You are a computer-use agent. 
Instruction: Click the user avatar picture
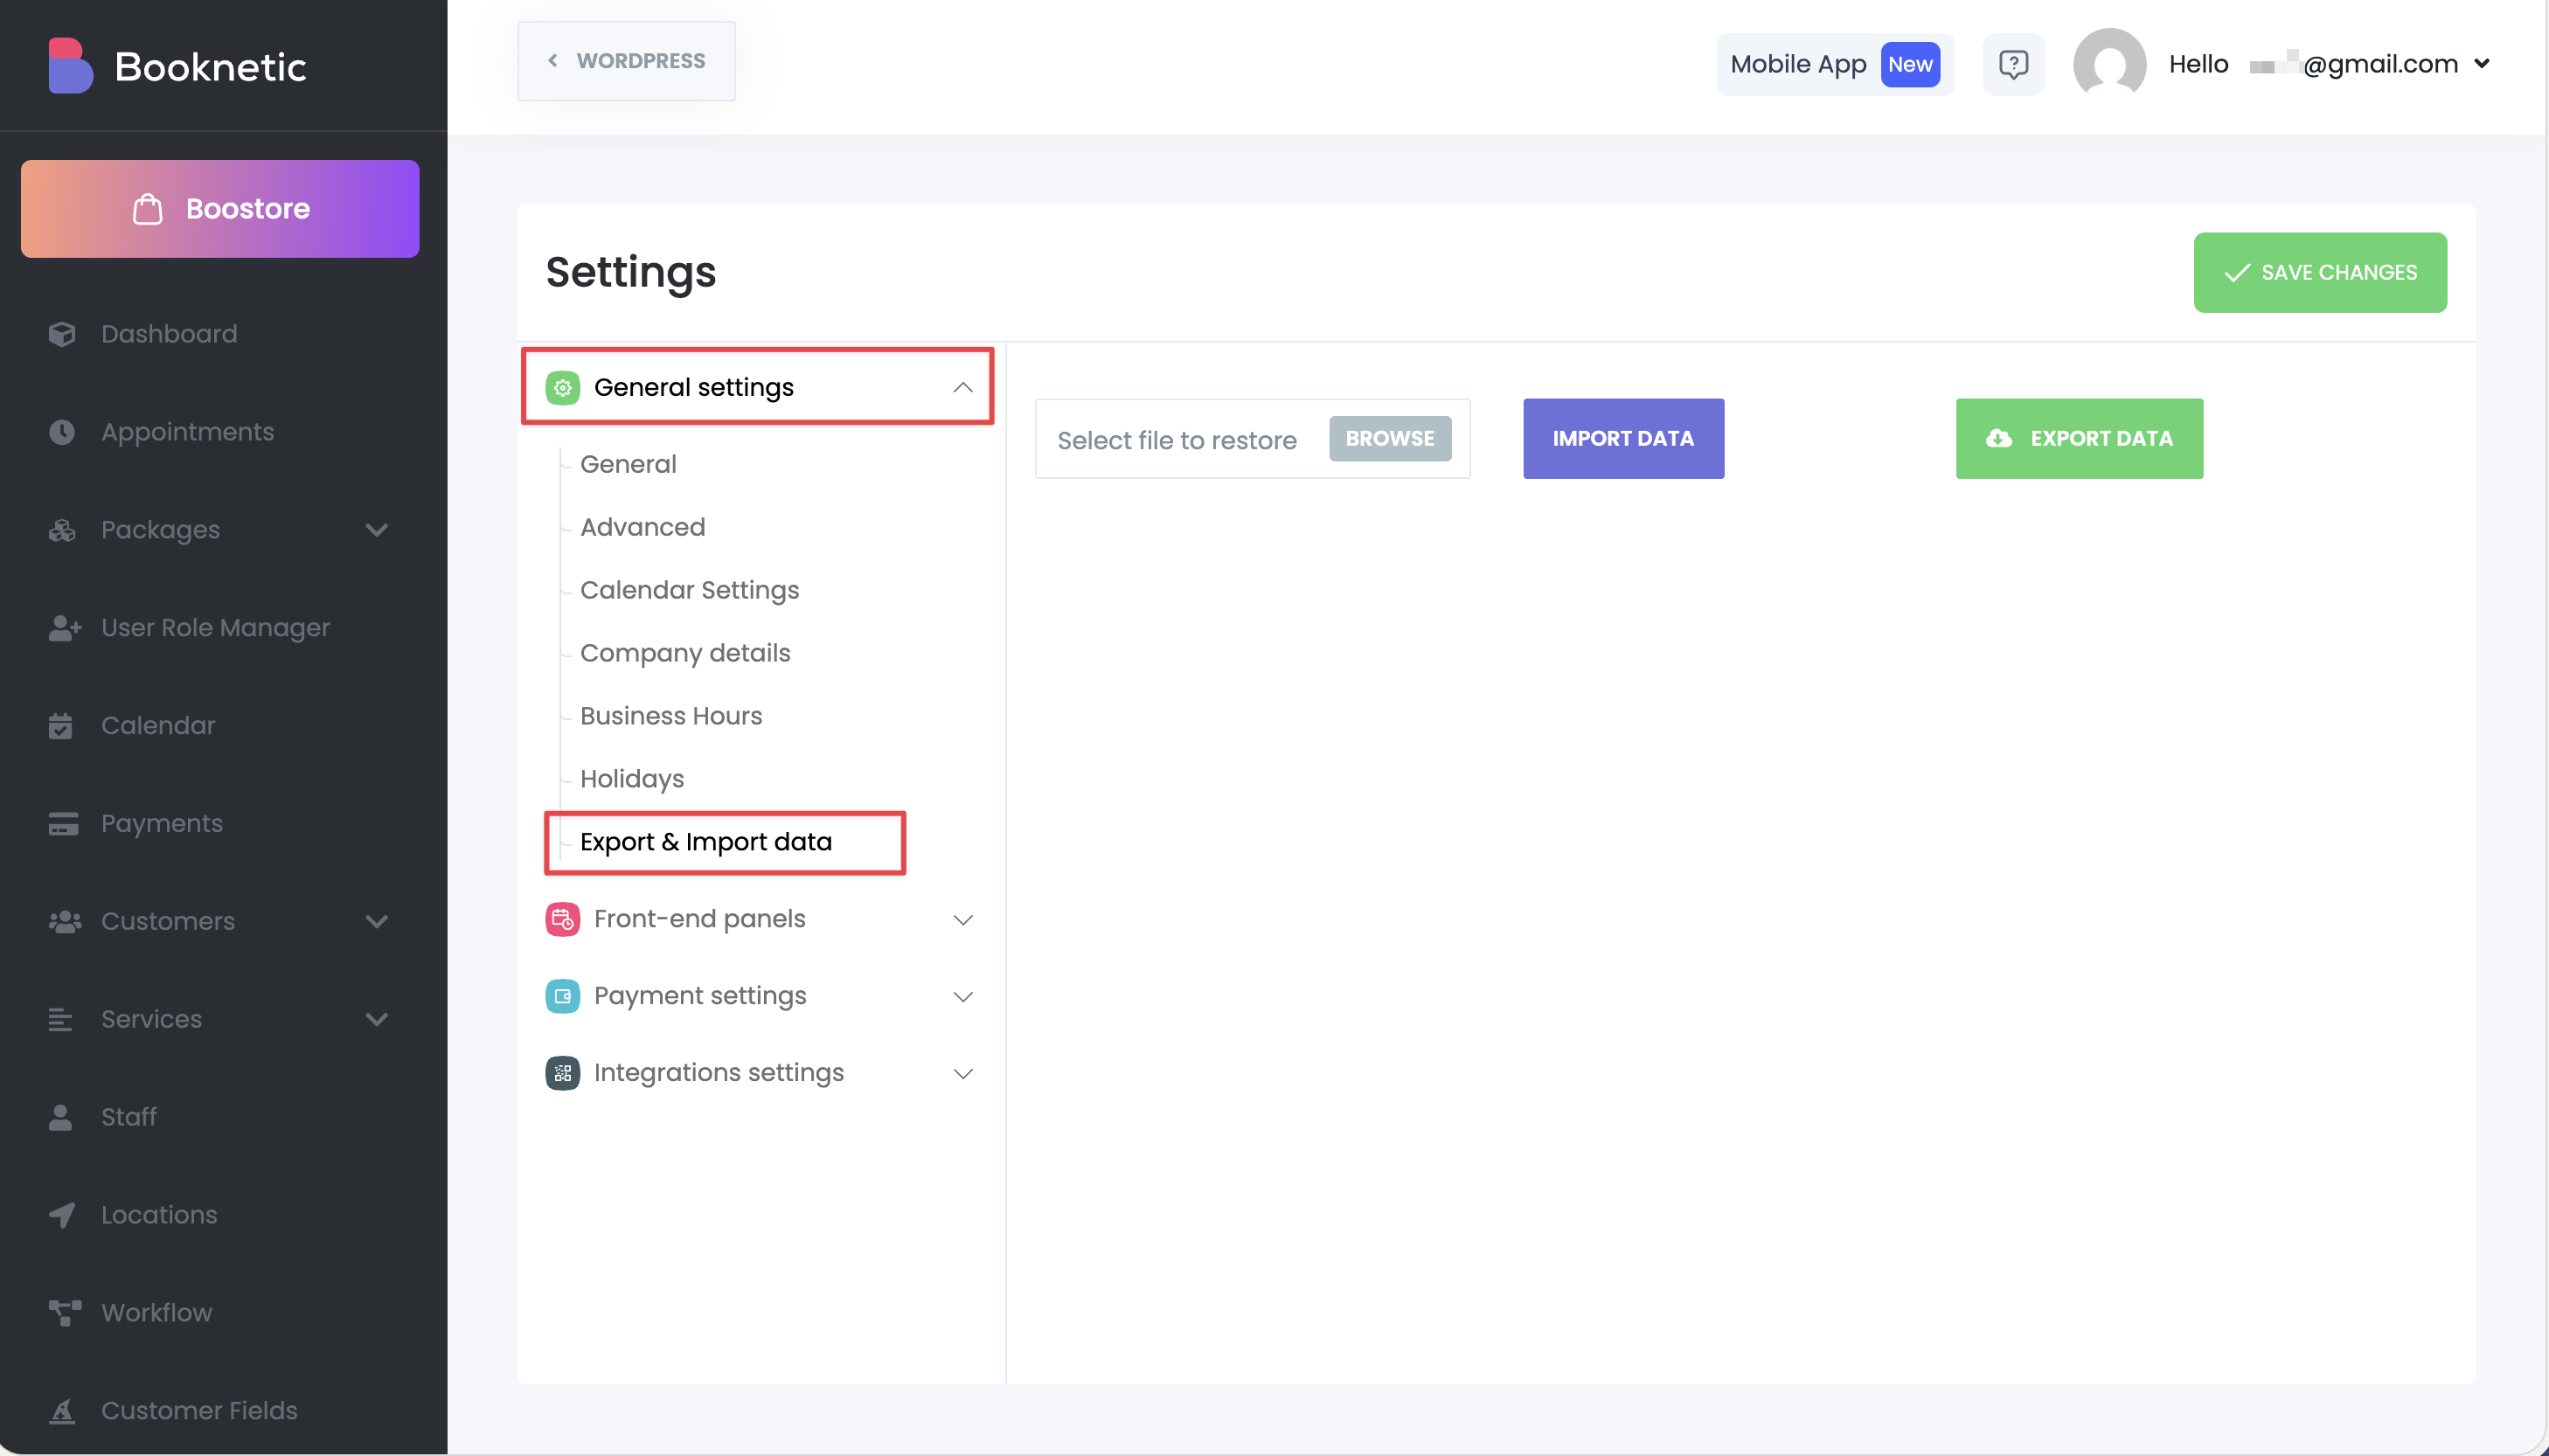[2109, 64]
